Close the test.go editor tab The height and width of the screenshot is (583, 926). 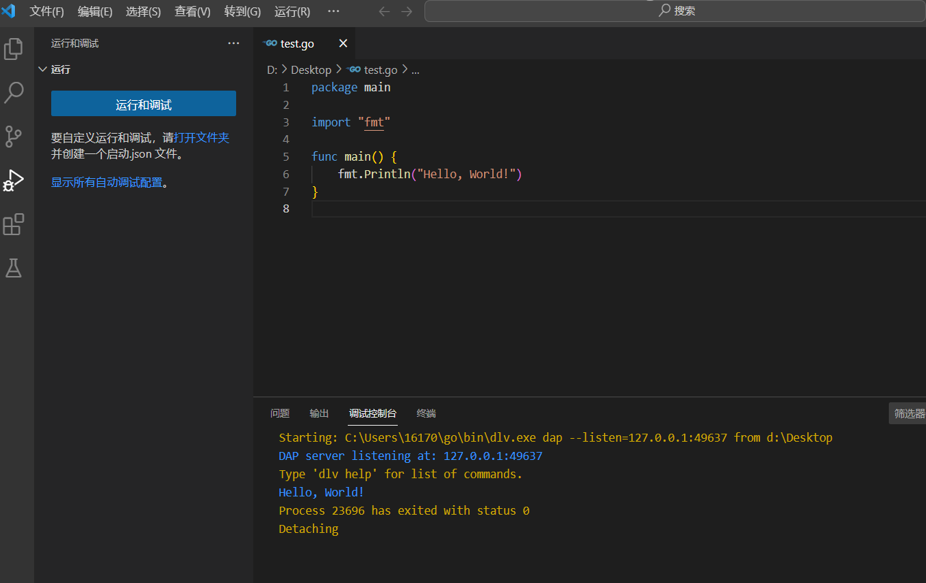[343, 44]
